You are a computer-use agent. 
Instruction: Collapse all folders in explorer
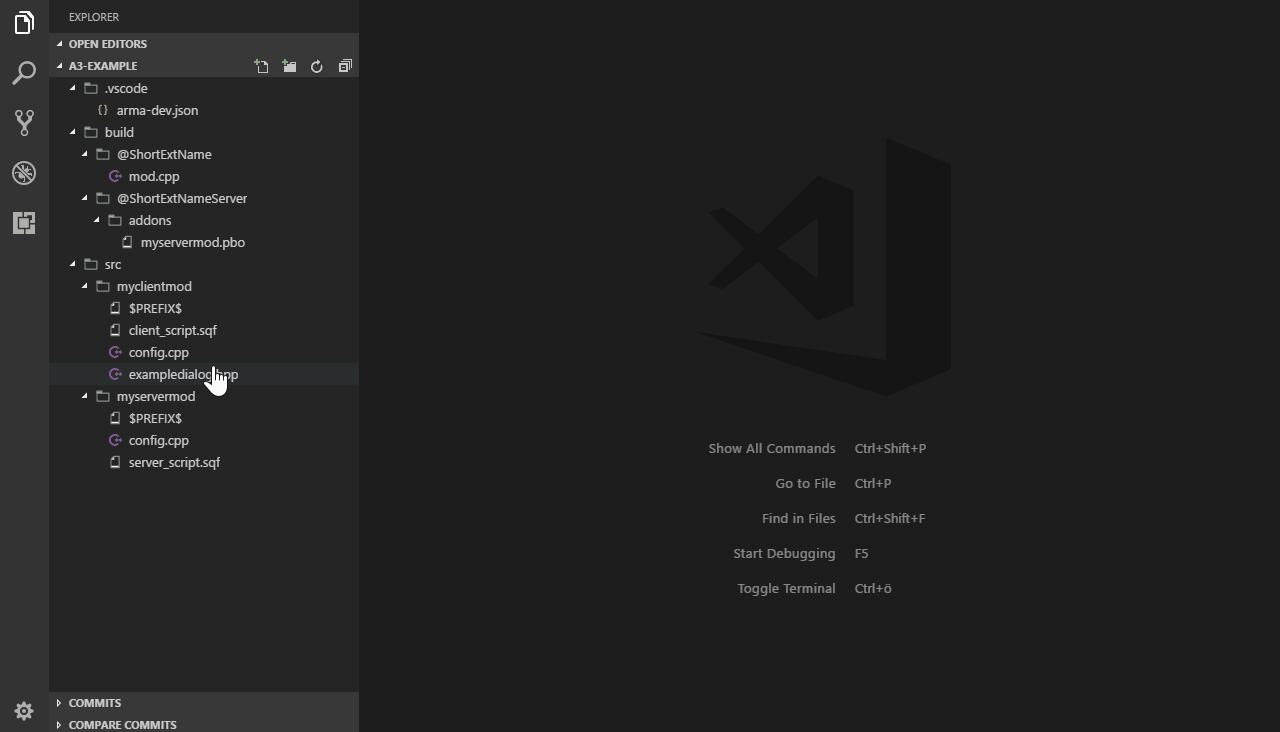coord(345,66)
